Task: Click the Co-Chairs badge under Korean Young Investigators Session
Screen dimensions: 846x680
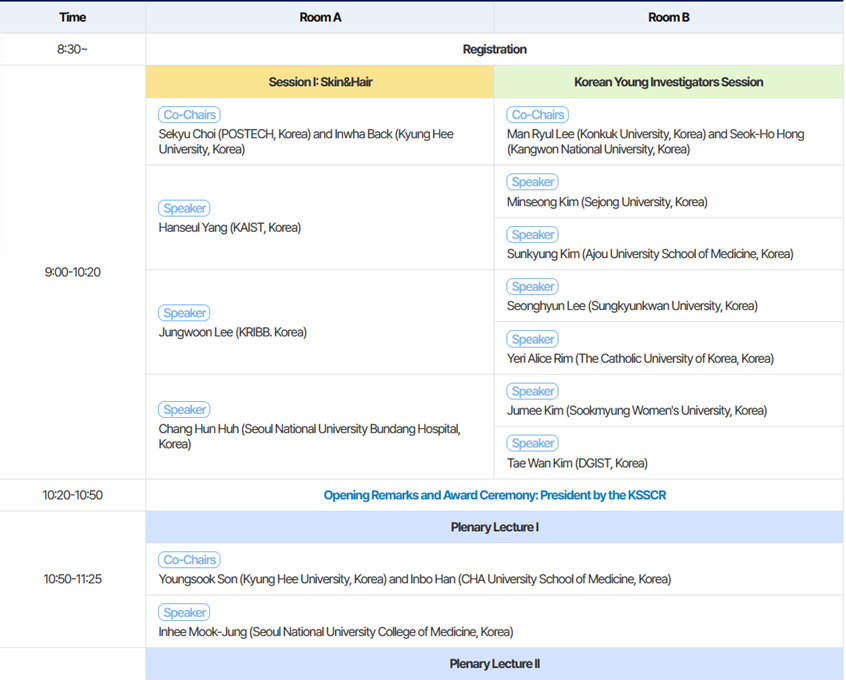Action: point(537,115)
